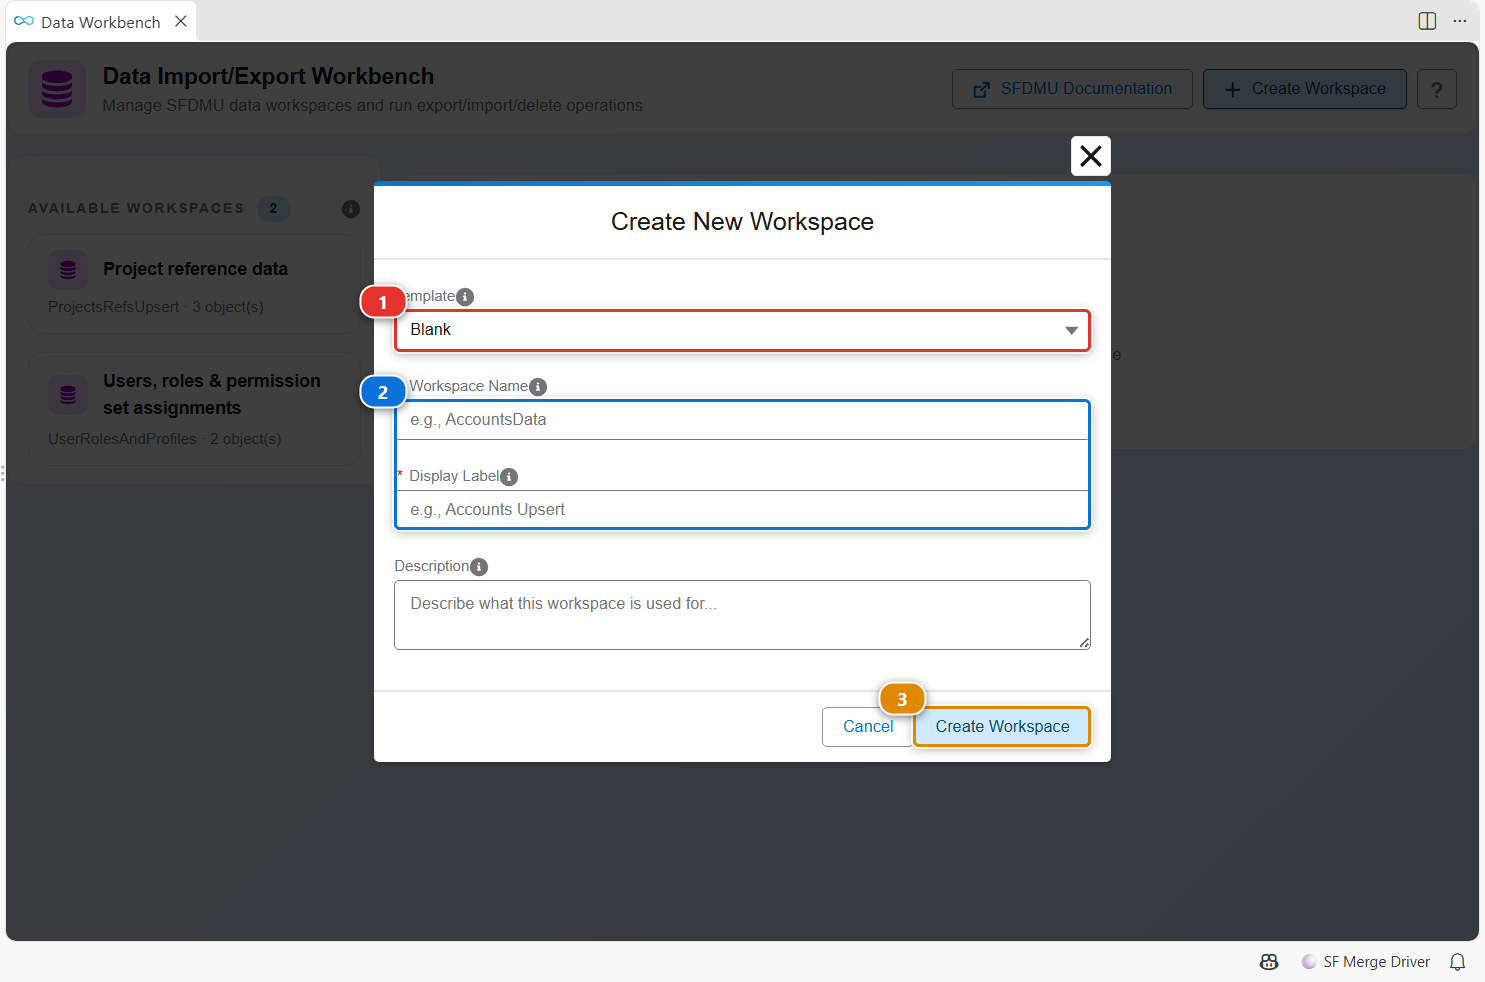Switch to the Data Workbench tab
Screen dimensions: 1485x982
[100, 22]
